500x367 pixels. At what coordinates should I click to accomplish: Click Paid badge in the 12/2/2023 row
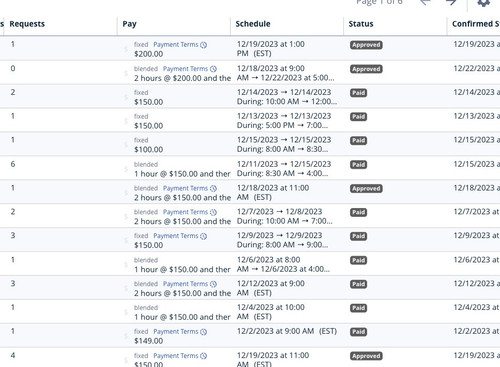click(x=358, y=332)
